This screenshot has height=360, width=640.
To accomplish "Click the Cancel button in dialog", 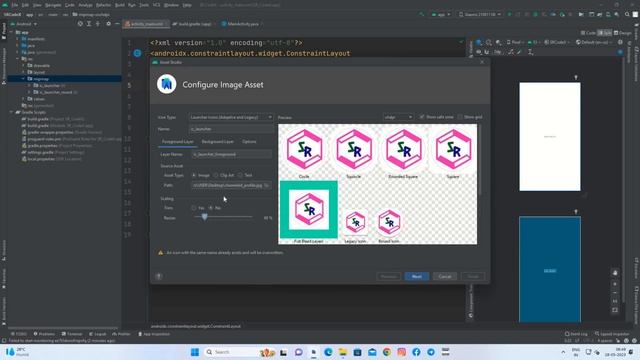I will pos(445,276).
